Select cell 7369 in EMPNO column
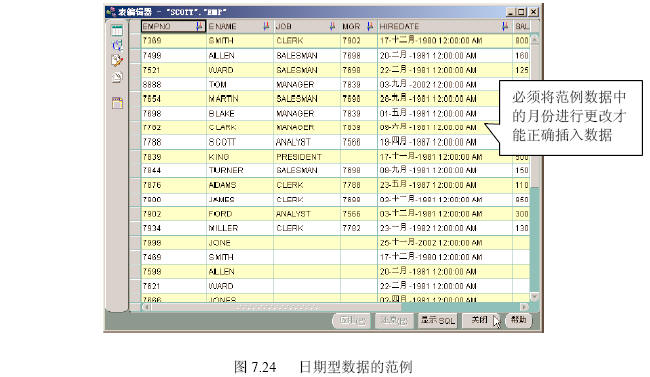 tap(173, 41)
